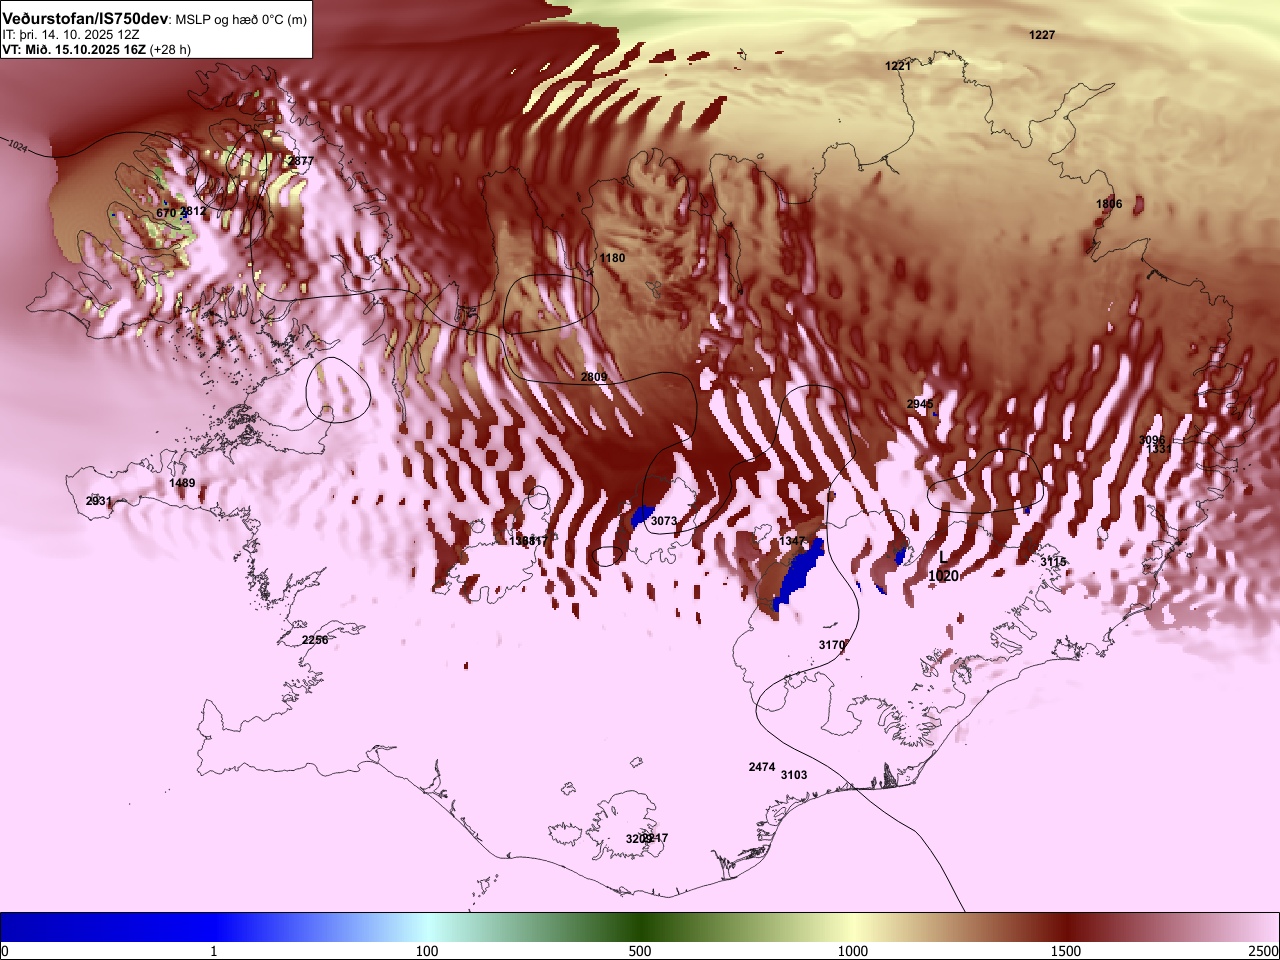Click the map value '670'

[166, 213]
